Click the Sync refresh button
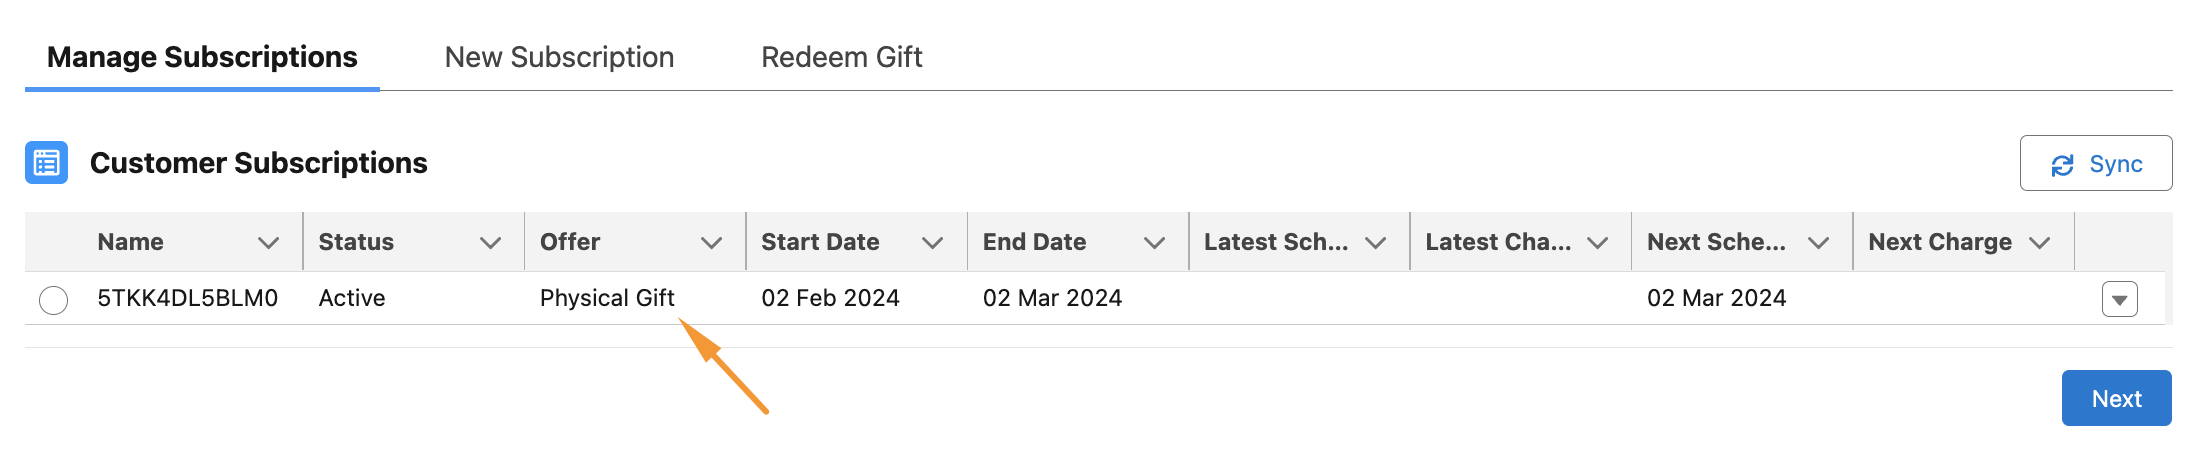The height and width of the screenshot is (470, 2196). point(2095,164)
